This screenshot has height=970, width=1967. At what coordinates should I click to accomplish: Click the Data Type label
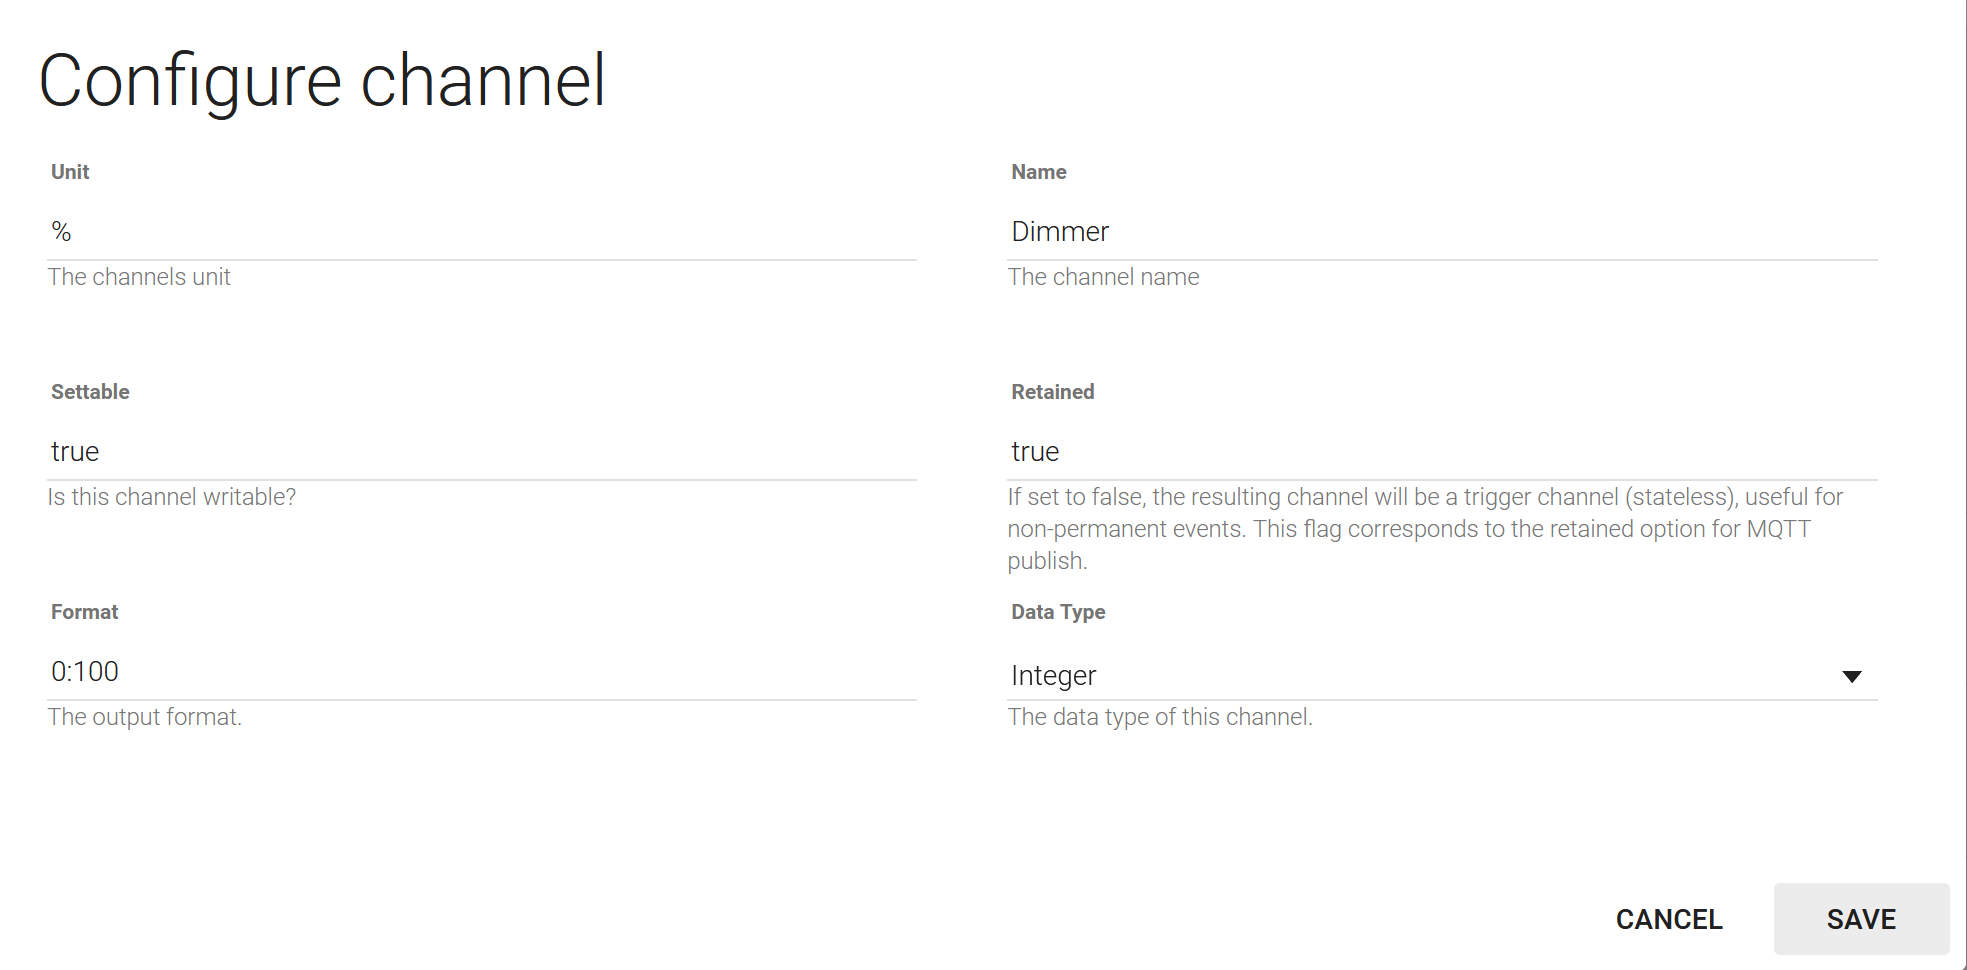pos(1057,612)
